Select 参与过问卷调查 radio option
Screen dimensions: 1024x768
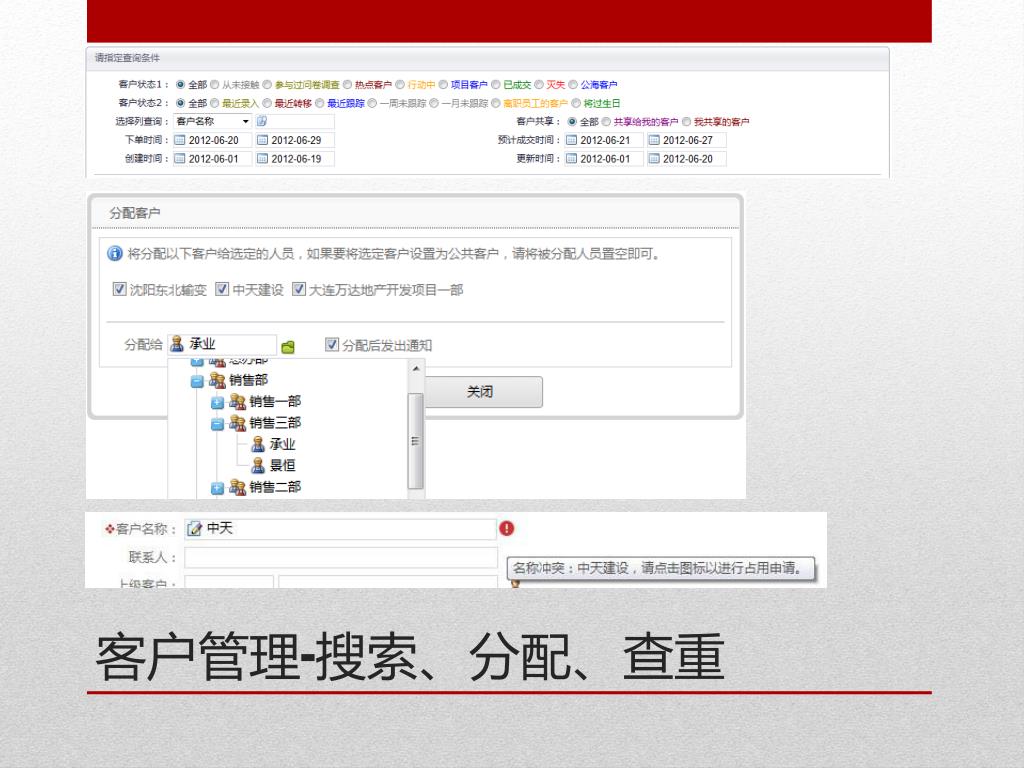click(267, 85)
